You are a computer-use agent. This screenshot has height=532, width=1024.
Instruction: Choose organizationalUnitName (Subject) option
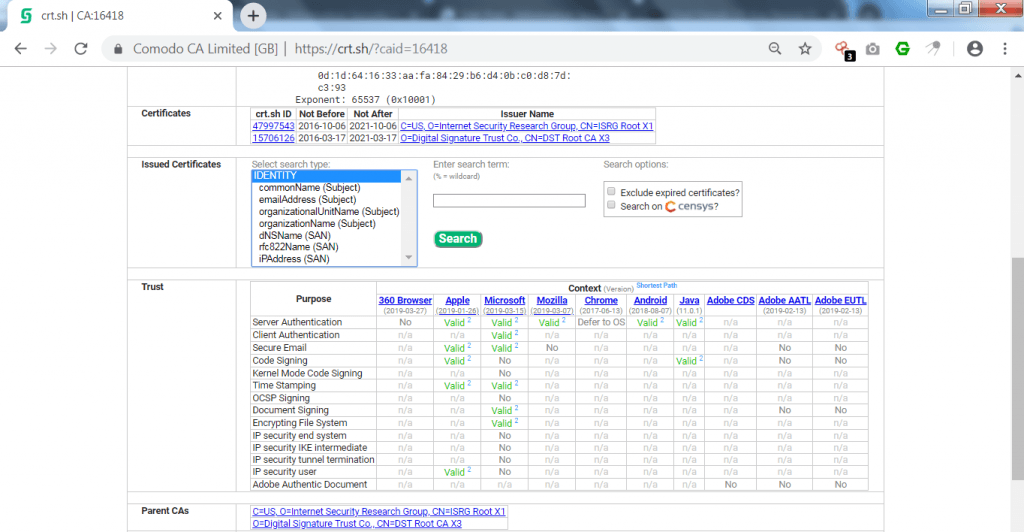329,211
